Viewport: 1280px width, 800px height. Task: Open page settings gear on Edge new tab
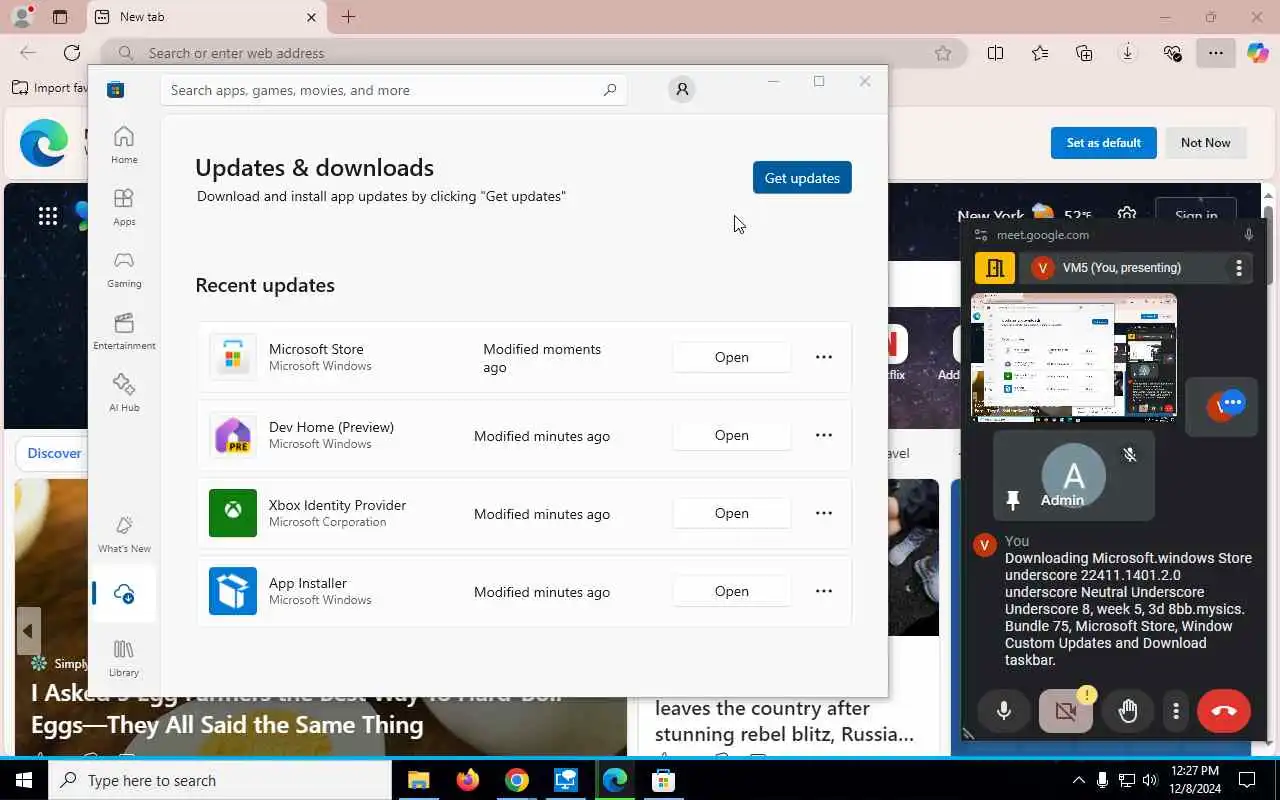click(x=1127, y=216)
